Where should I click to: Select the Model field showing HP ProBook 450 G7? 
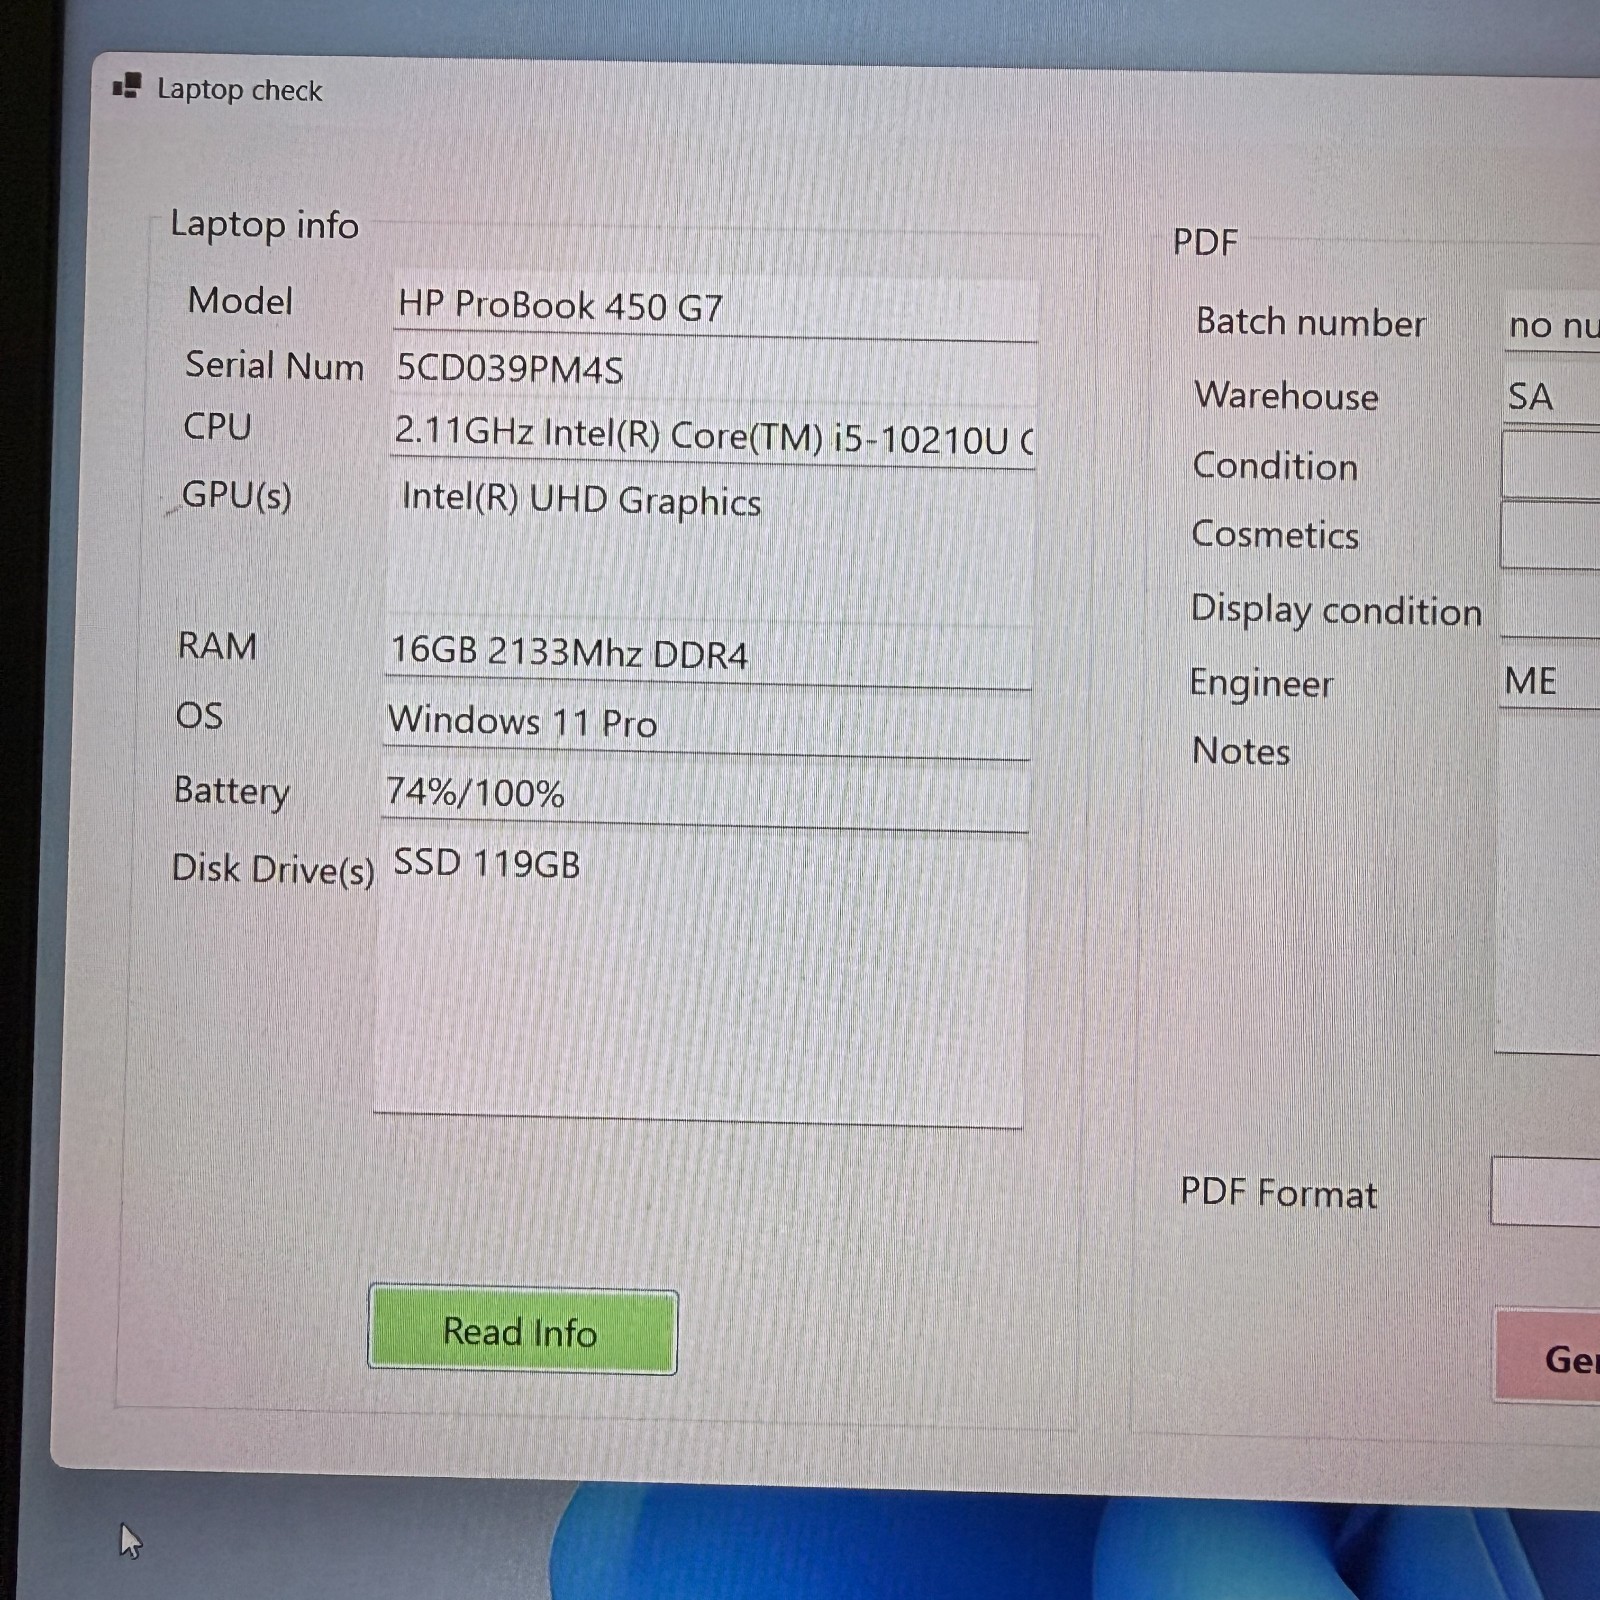(714, 307)
